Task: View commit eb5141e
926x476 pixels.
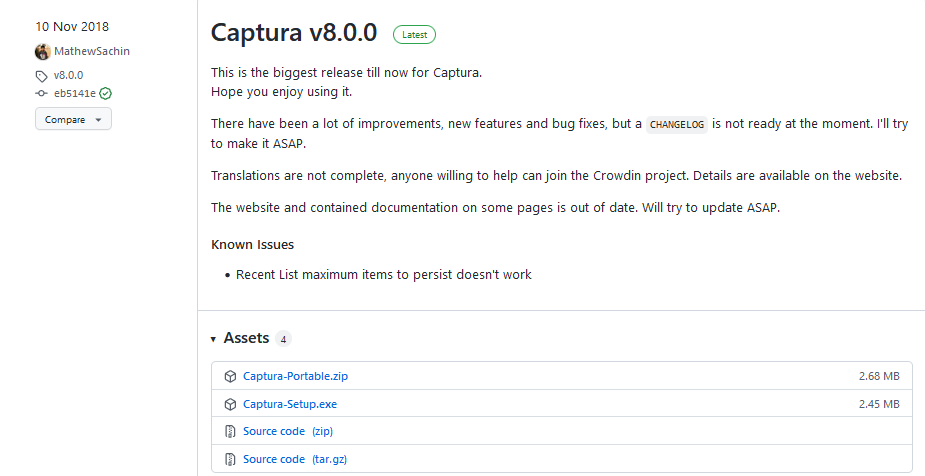Action: pos(74,93)
